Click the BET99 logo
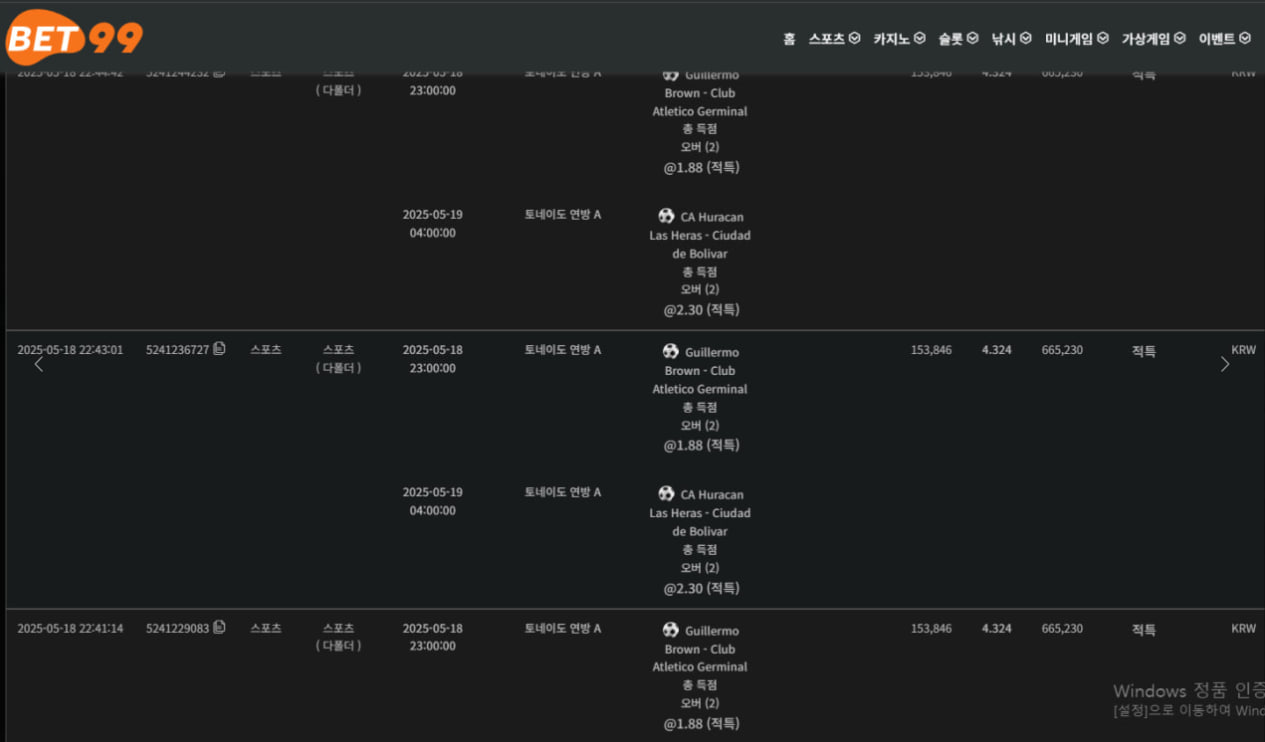 (x=75, y=38)
